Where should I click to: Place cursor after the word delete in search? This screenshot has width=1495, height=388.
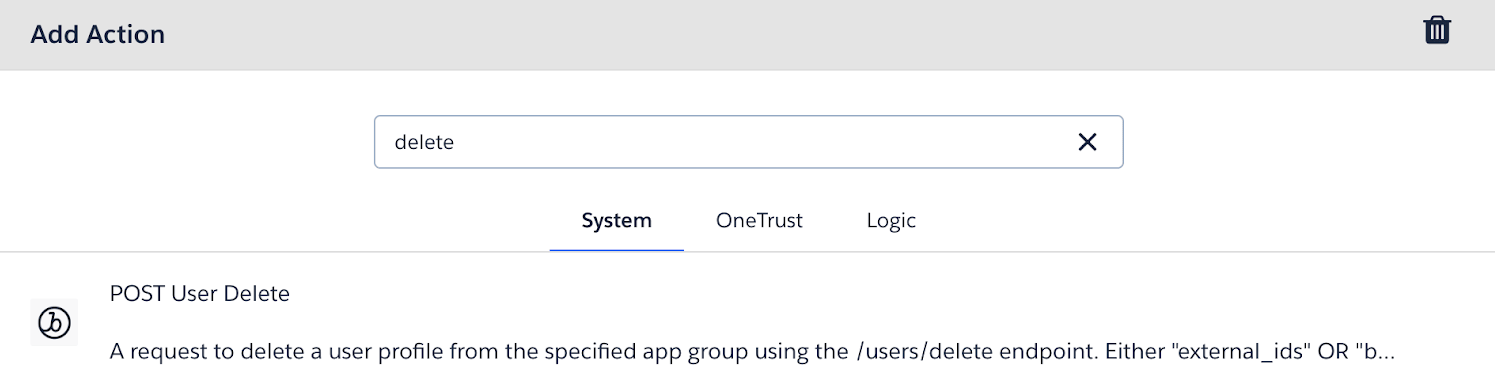tap(456, 142)
